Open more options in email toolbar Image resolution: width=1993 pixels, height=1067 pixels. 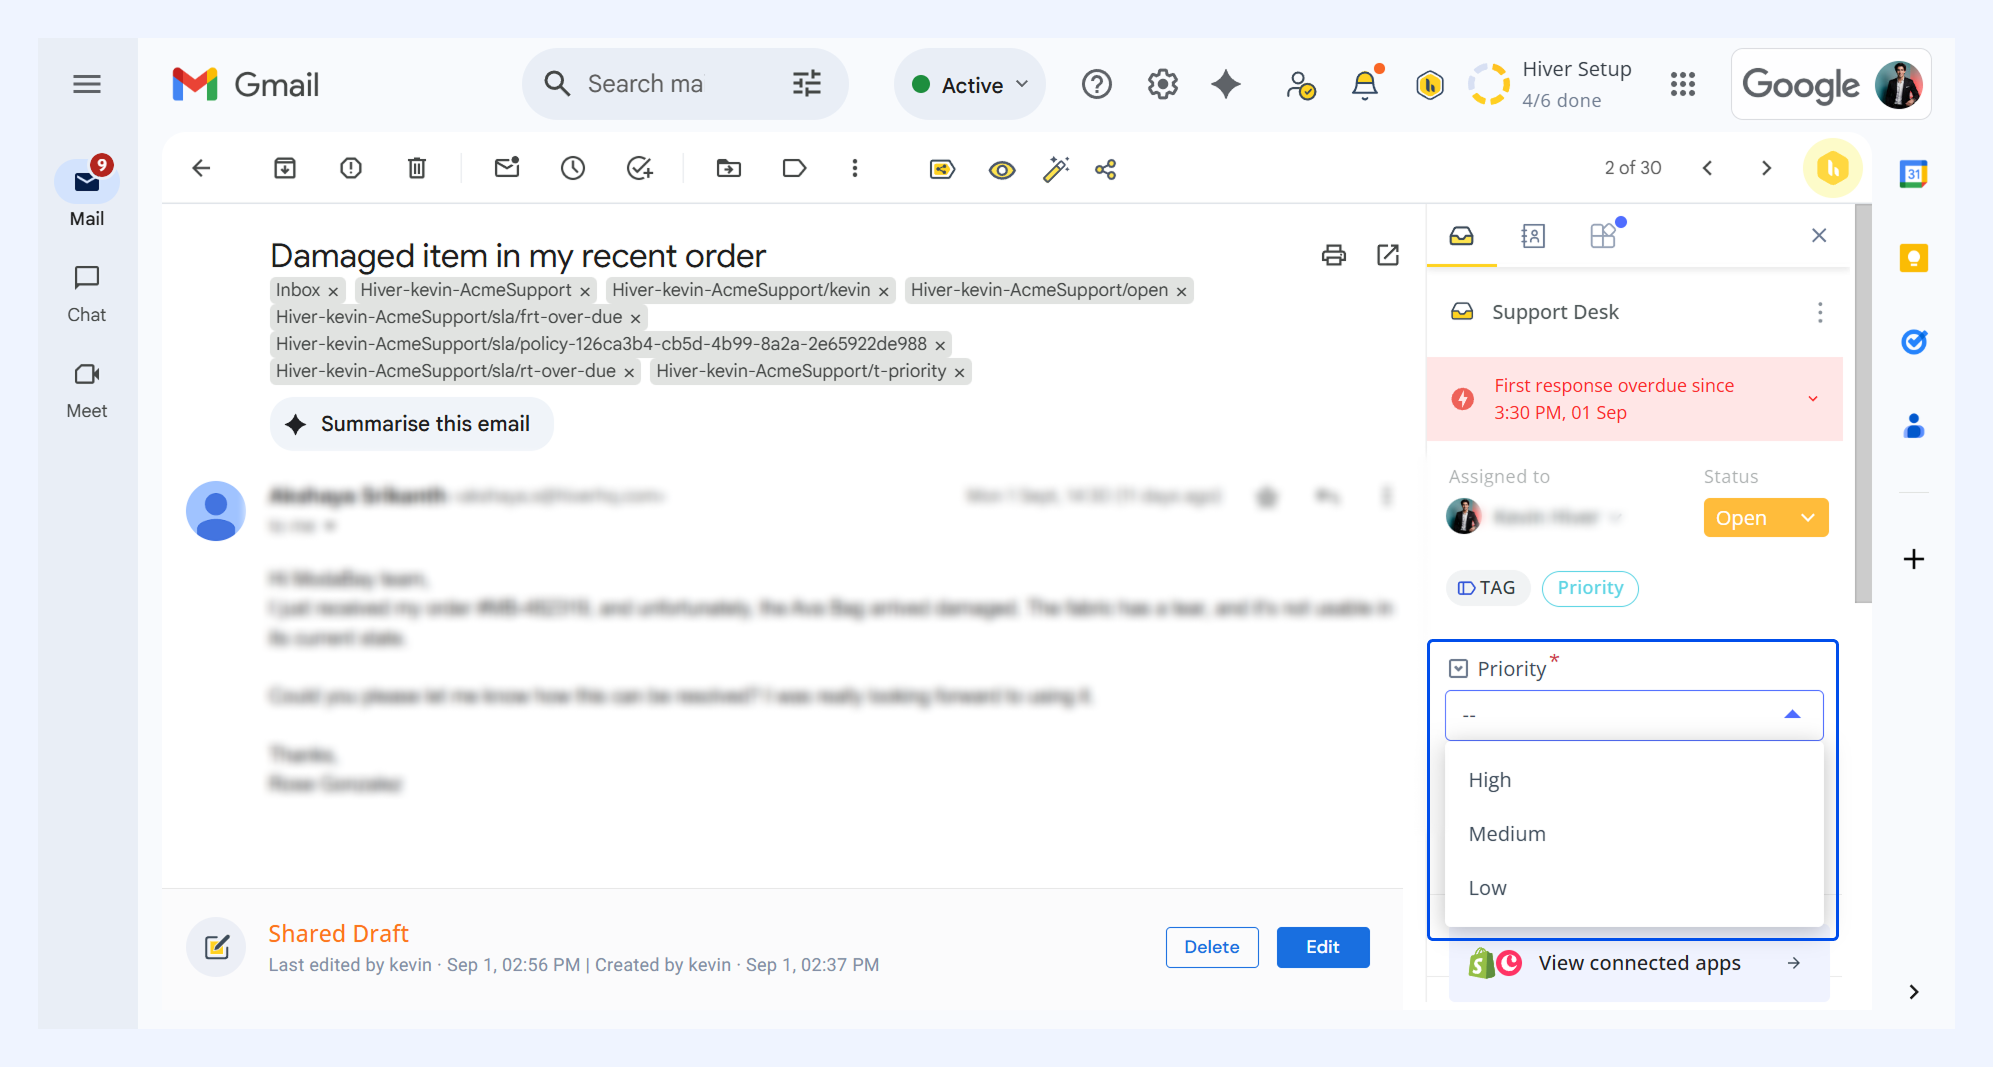tap(855, 168)
